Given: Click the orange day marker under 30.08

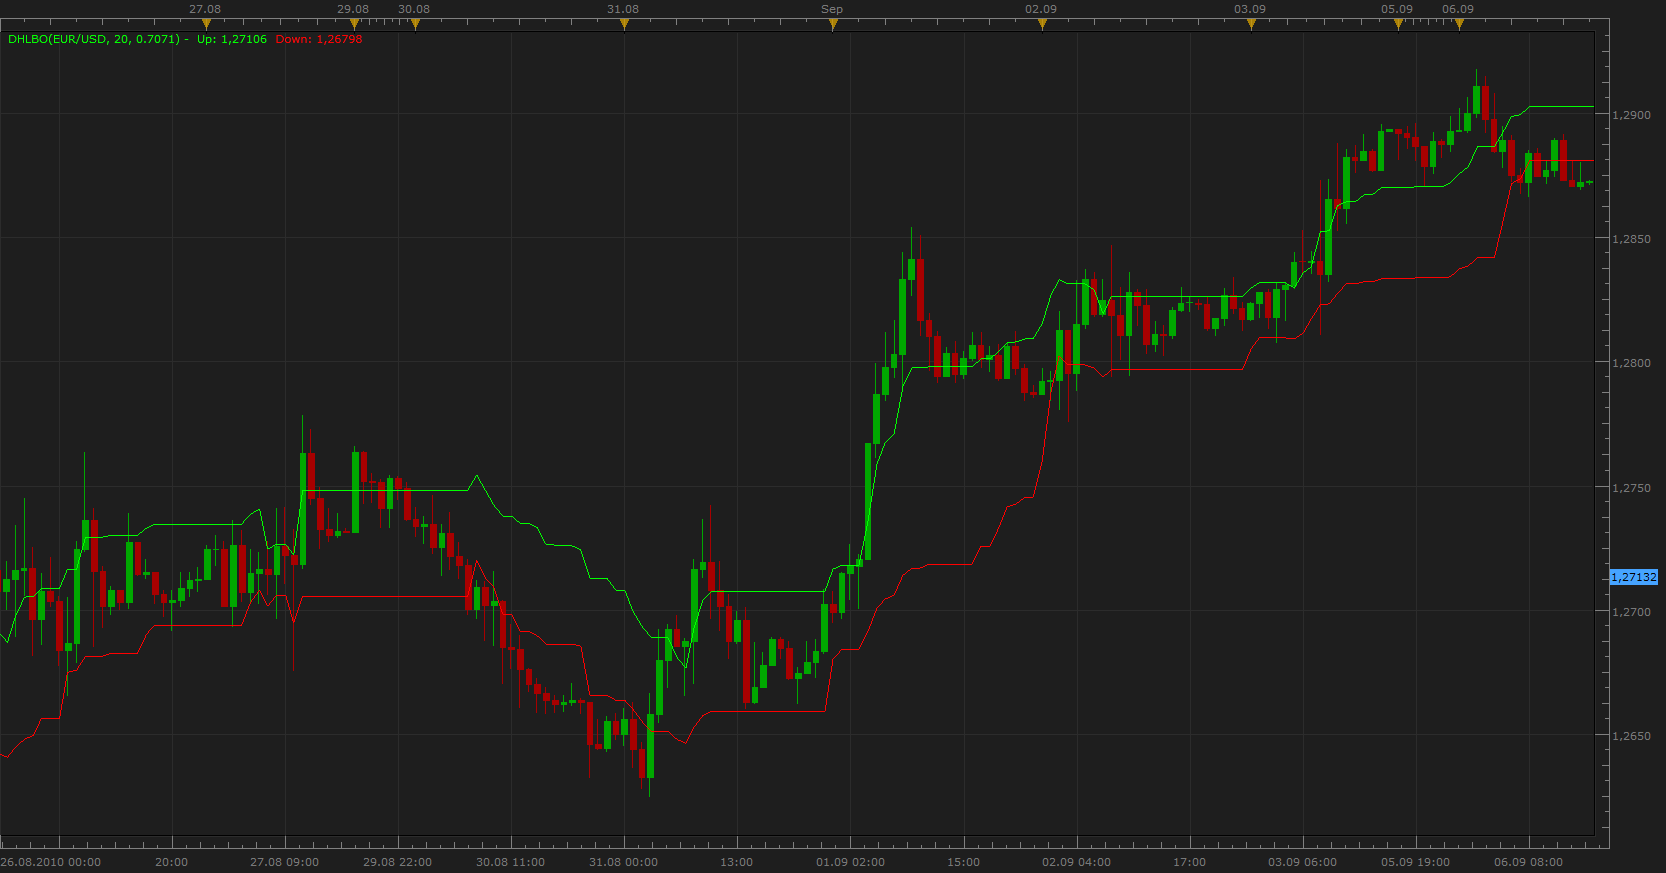Looking at the screenshot, I should [415, 24].
